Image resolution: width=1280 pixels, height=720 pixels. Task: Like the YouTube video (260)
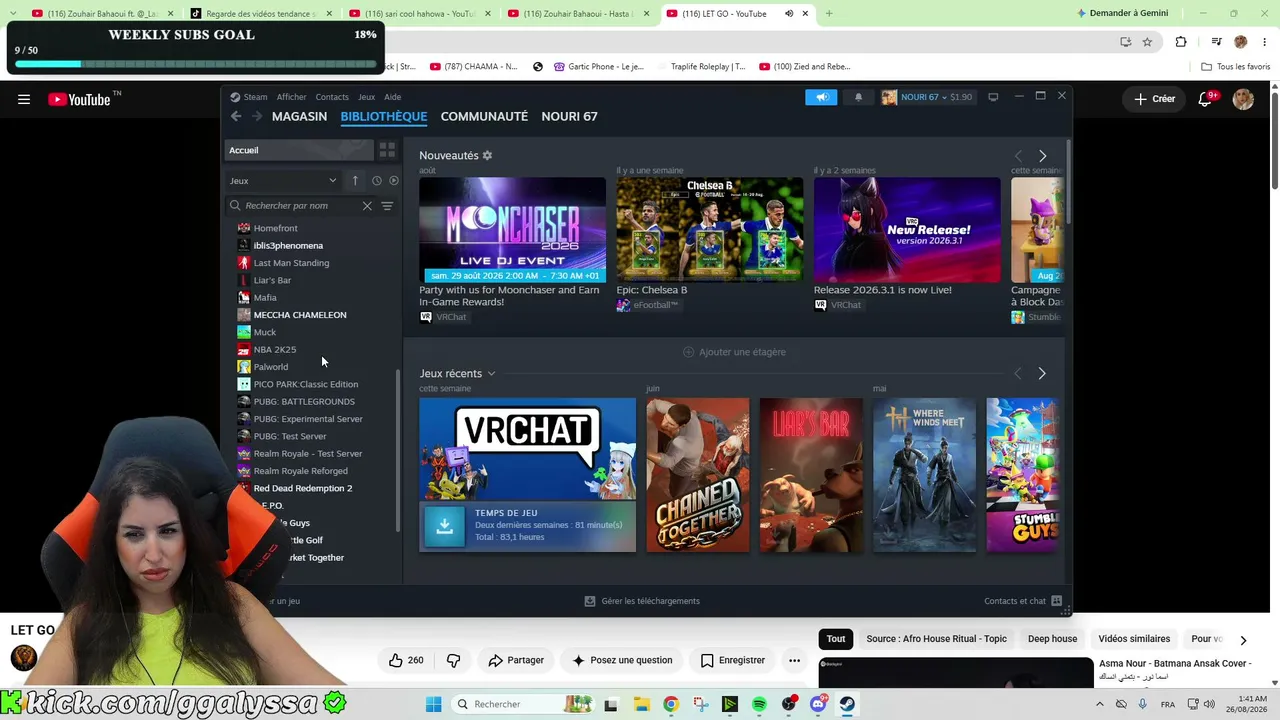pyautogui.click(x=406, y=660)
